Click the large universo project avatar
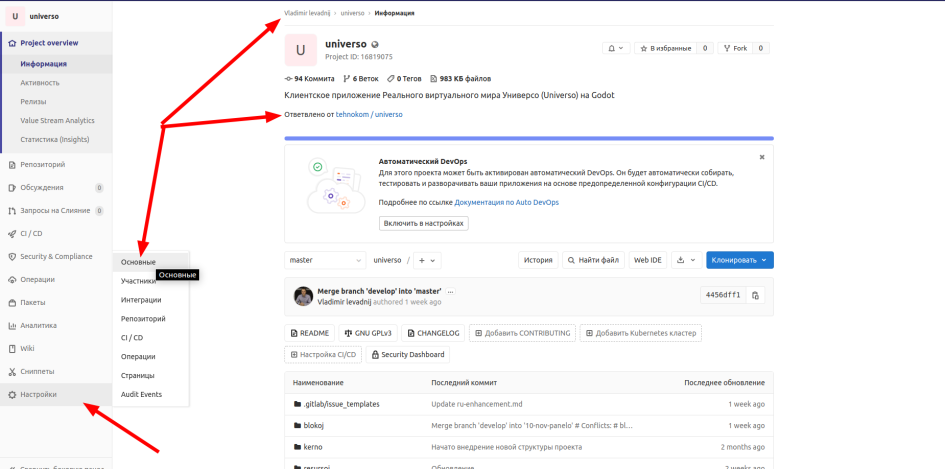The height and width of the screenshot is (469, 945). click(x=301, y=50)
